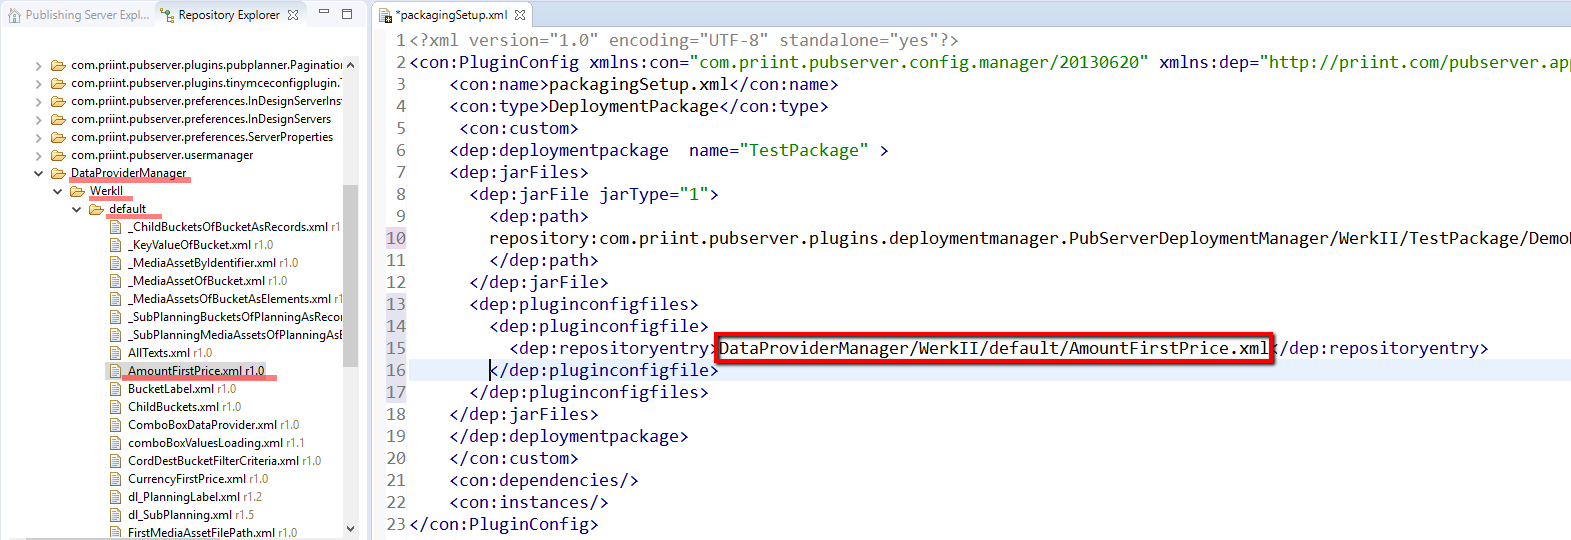Image resolution: width=1571 pixels, height=540 pixels.
Task: Click the AmountFirstPrice.xml file icon
Action: (x=116, y=371)
